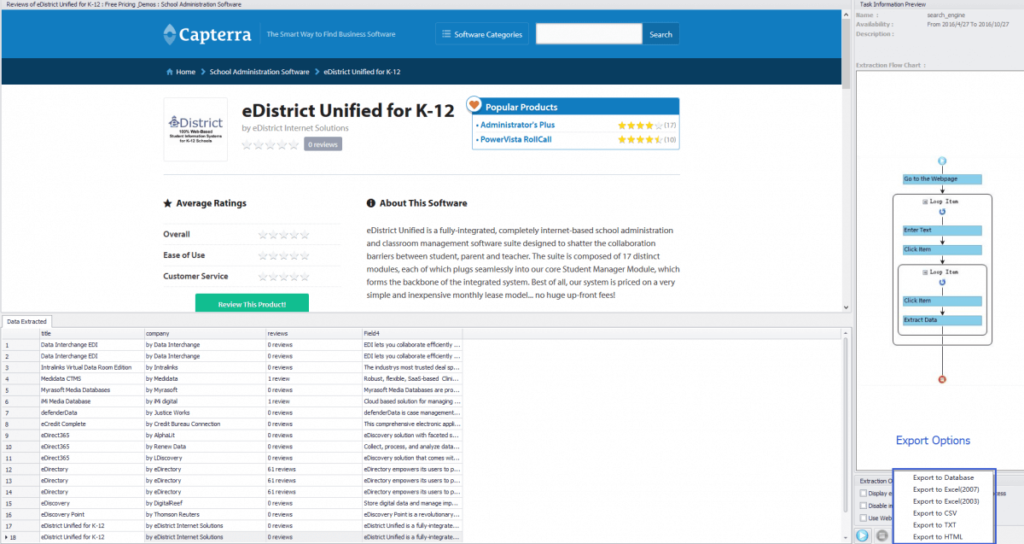Select Export to CSV
Viewport: 1024px width, 544px height.
(935, 513)
